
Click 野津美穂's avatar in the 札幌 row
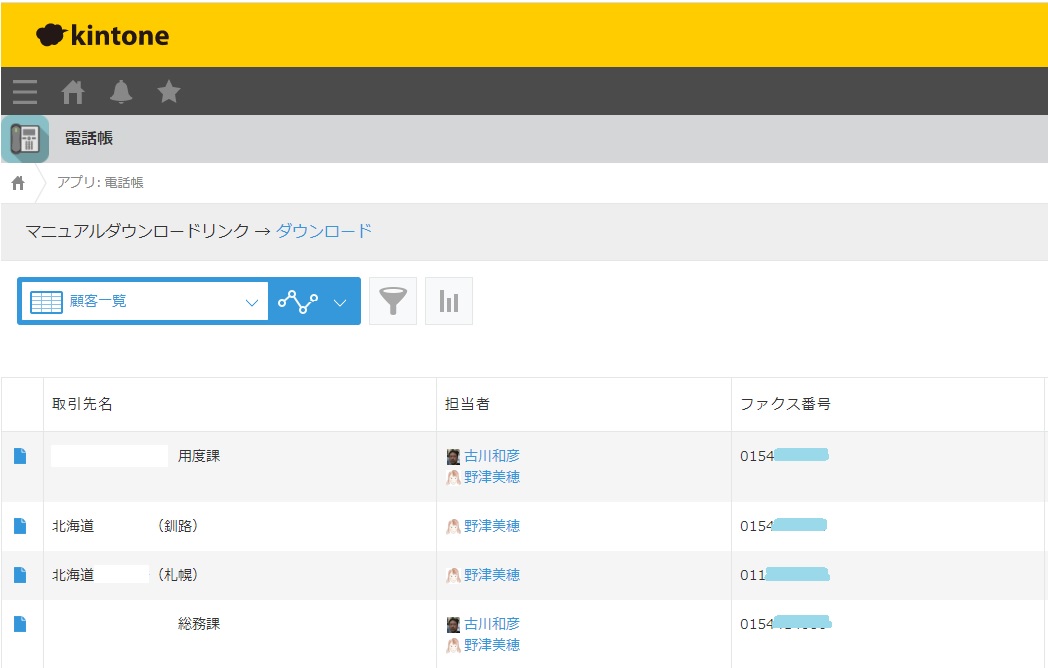point(453,576)
